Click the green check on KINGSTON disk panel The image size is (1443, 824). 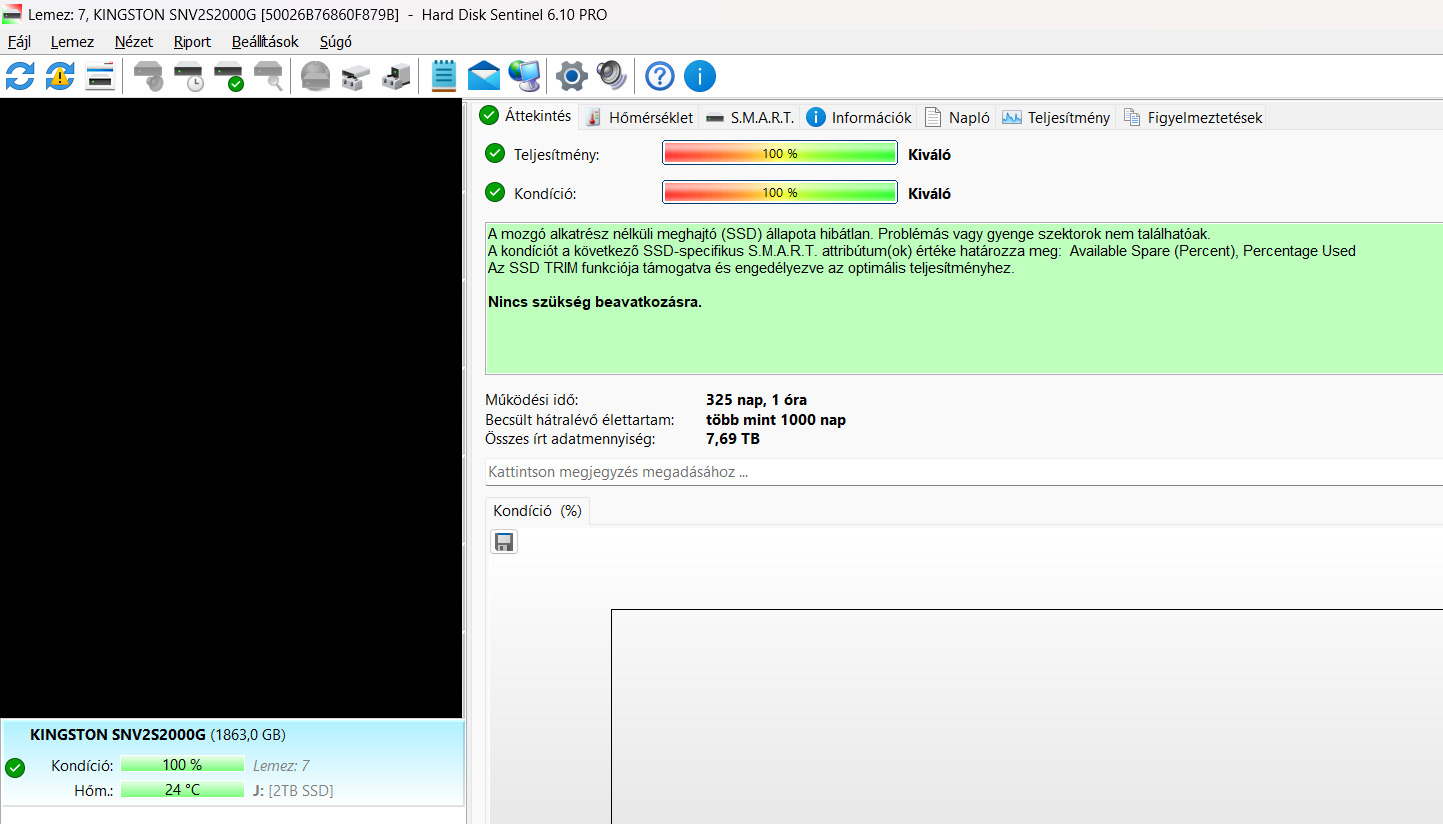tap(15, 768)
